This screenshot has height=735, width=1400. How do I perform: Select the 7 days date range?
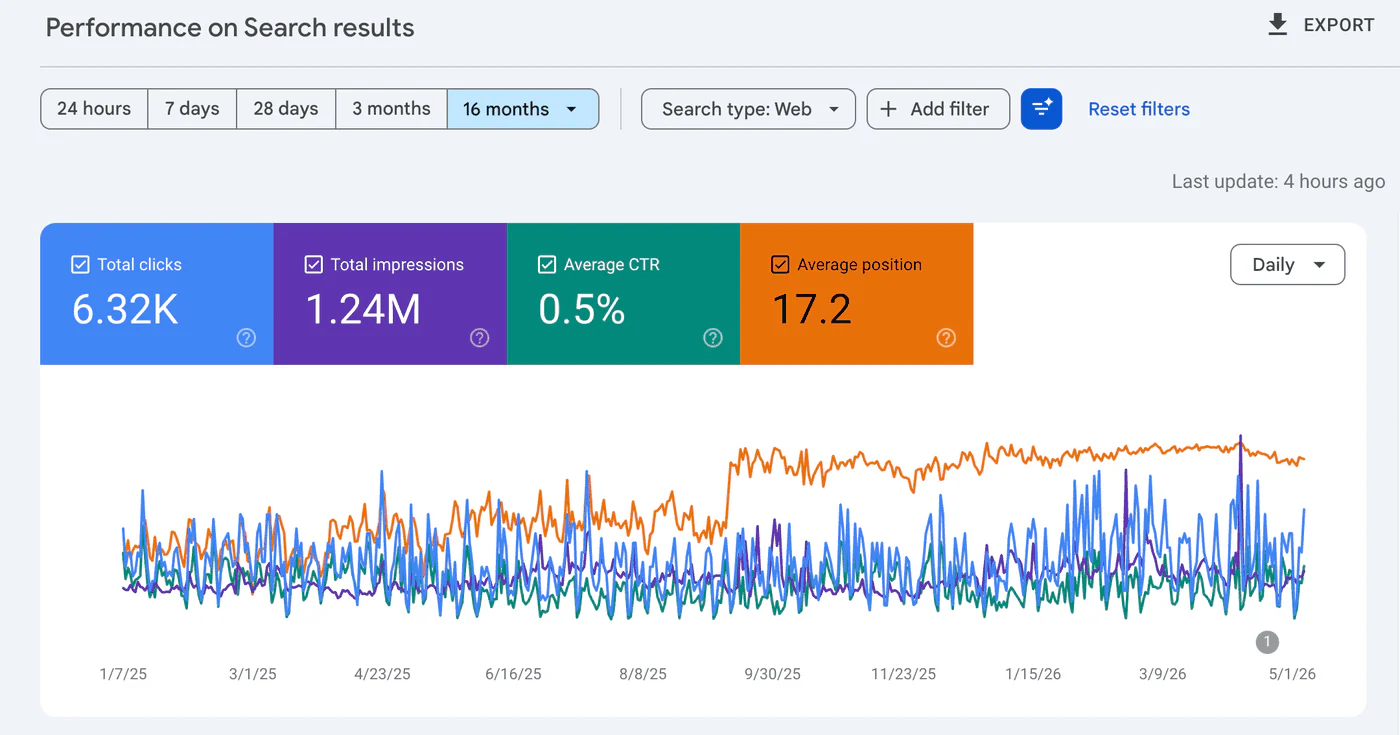tap(192, 109)
